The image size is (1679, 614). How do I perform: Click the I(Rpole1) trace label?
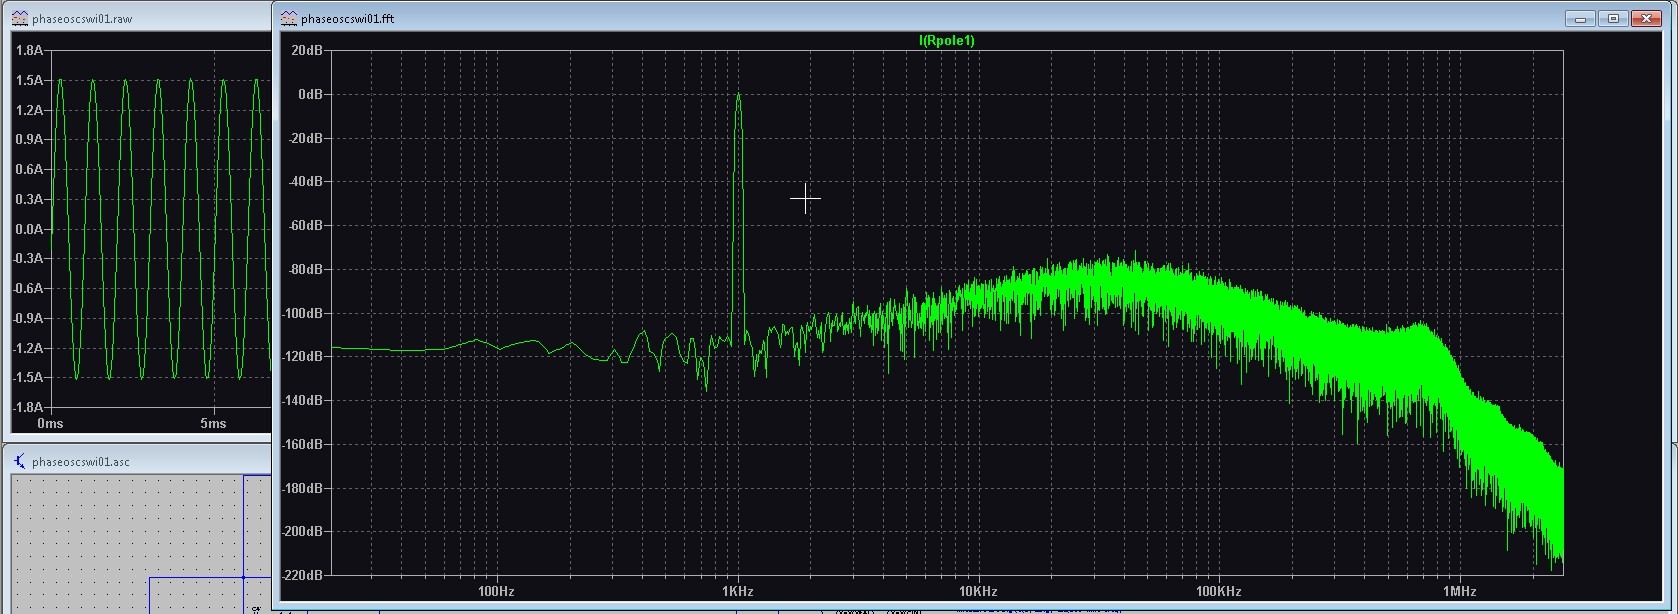click(x=946, y=41)
